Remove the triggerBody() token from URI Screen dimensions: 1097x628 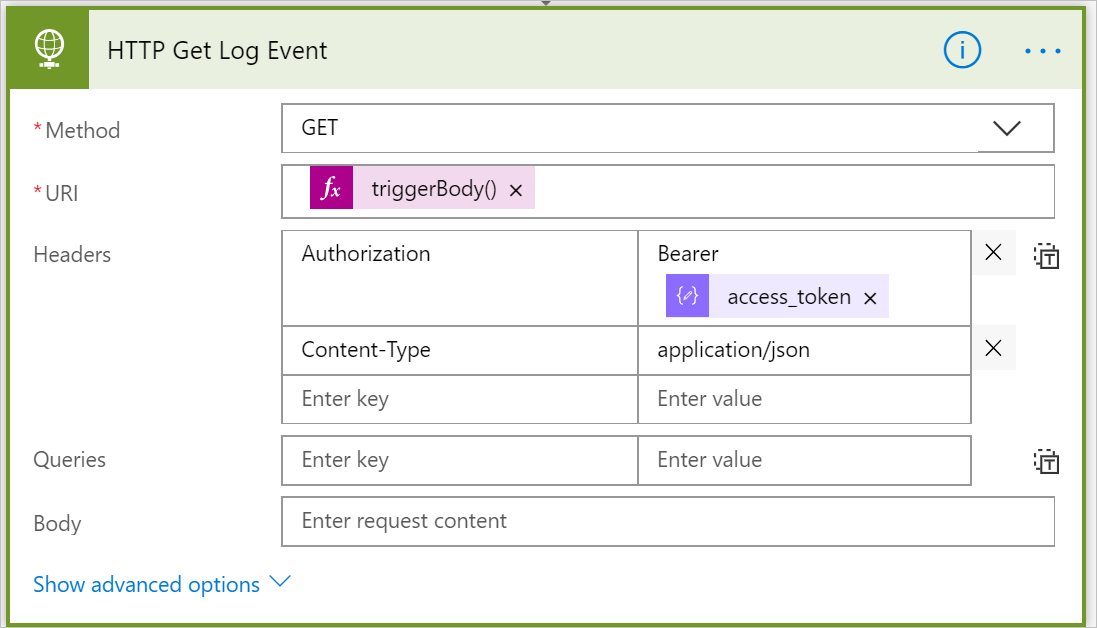coord(516,190)
